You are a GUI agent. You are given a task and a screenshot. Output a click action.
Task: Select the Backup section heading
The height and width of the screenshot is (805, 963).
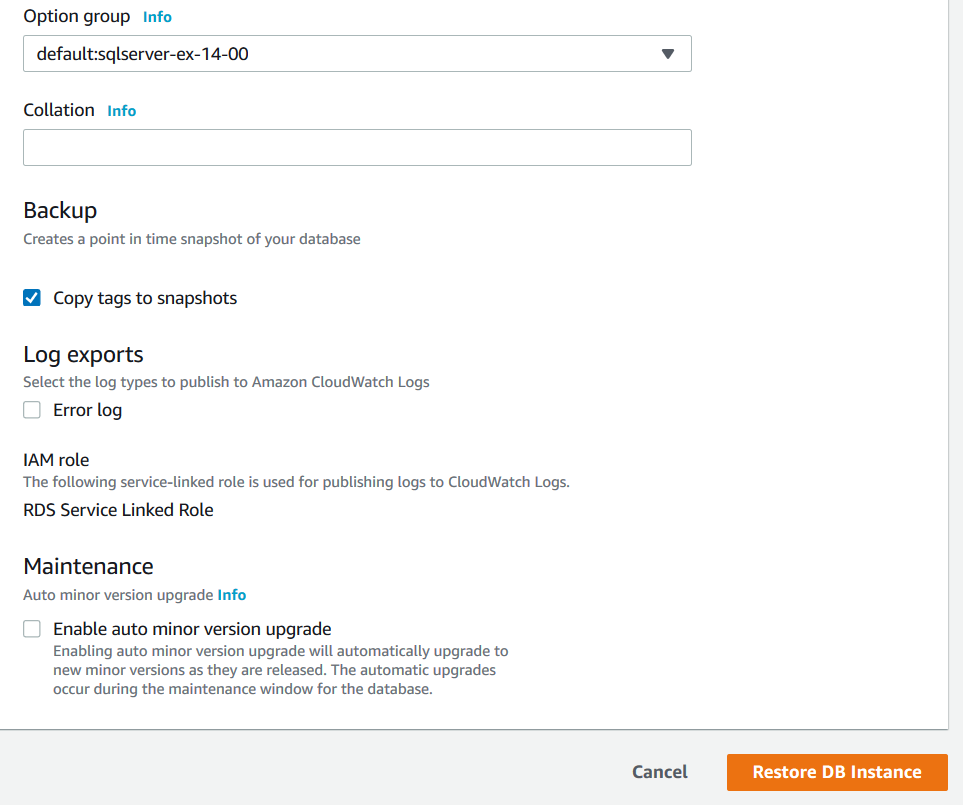[60, 211]
